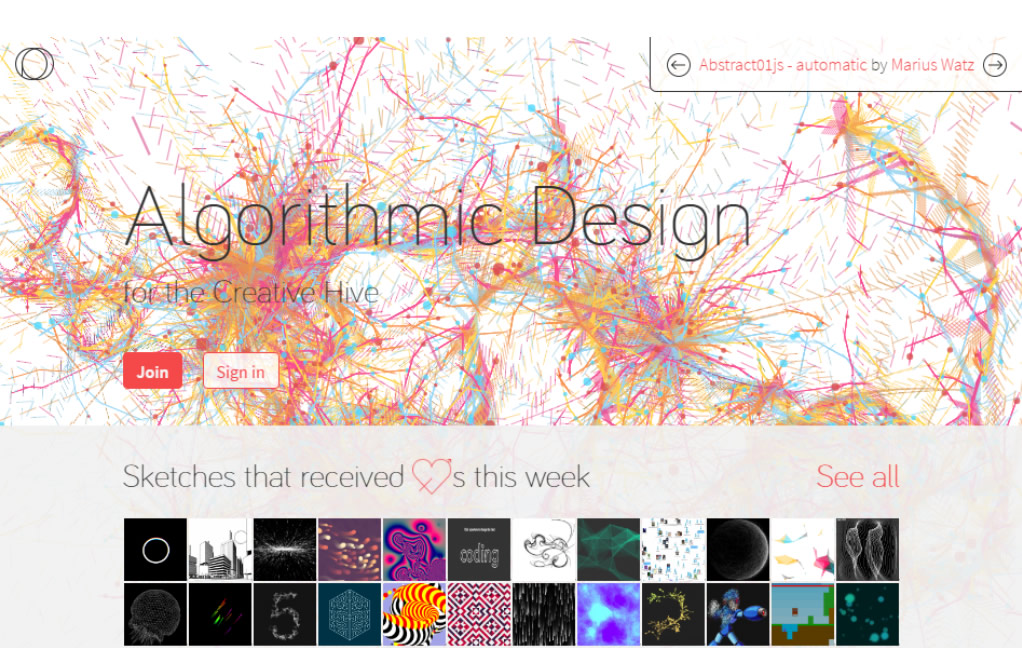Viewport: 1022px width, 648px height.
Task: Open the red yellow striped swirl thumbnail
Action: (415, 614)
